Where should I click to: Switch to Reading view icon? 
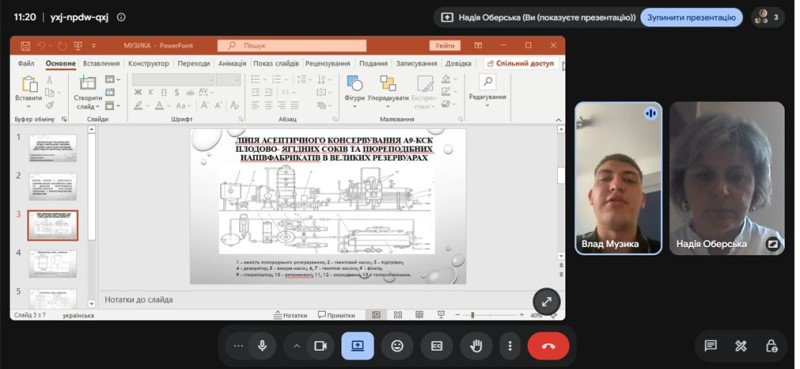[x=419, y=315]
